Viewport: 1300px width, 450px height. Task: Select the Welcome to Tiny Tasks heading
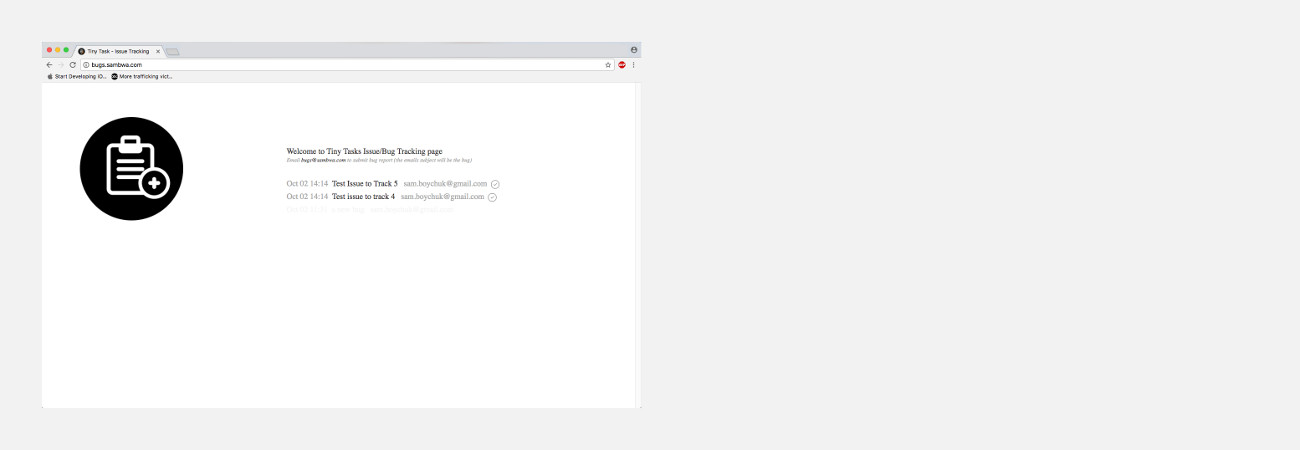(364, 151)
